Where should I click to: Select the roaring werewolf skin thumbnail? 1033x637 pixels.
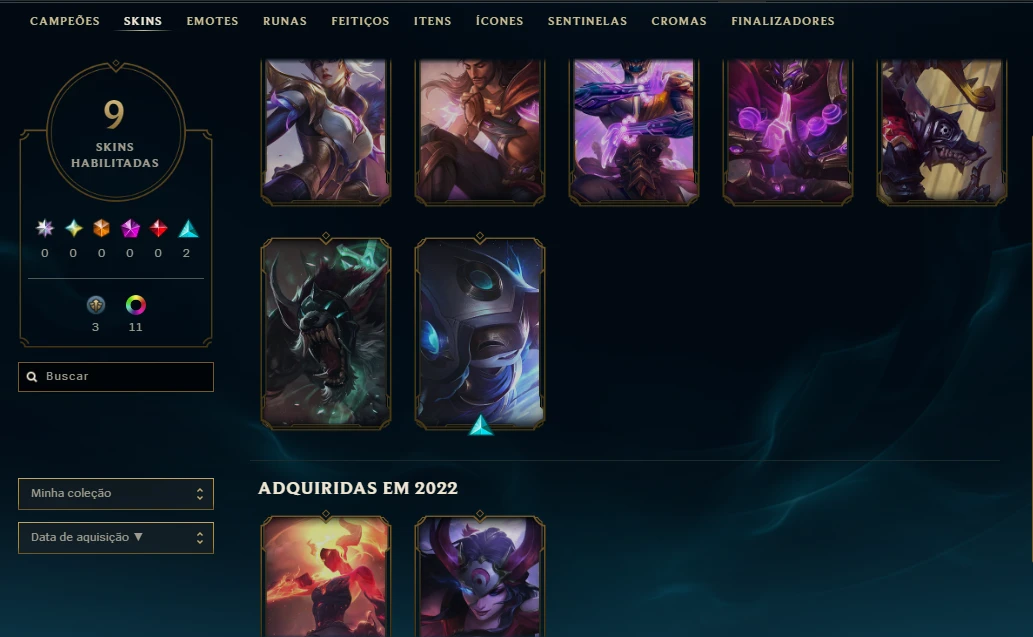point(326,333)
